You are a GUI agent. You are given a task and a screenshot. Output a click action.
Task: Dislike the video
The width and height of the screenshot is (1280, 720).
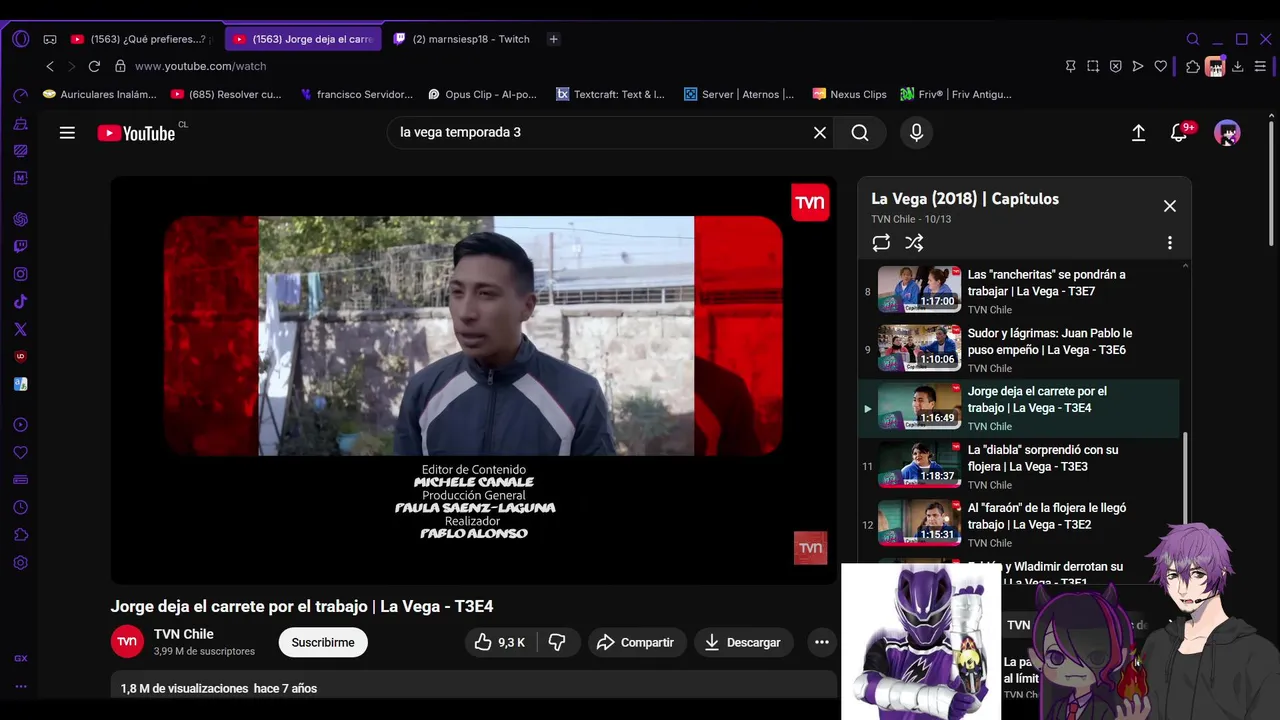pyautogui.click(x=558, y=642)
